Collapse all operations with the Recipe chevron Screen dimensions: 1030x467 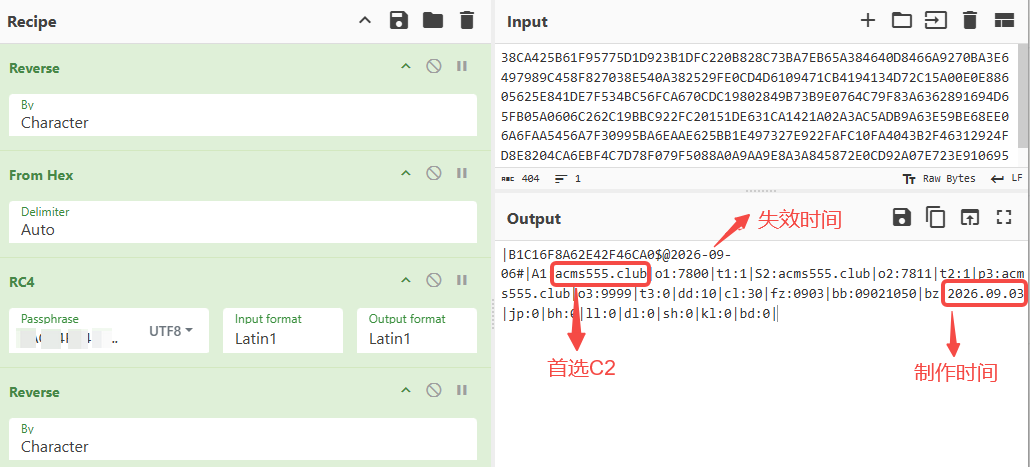pos(365,20)
